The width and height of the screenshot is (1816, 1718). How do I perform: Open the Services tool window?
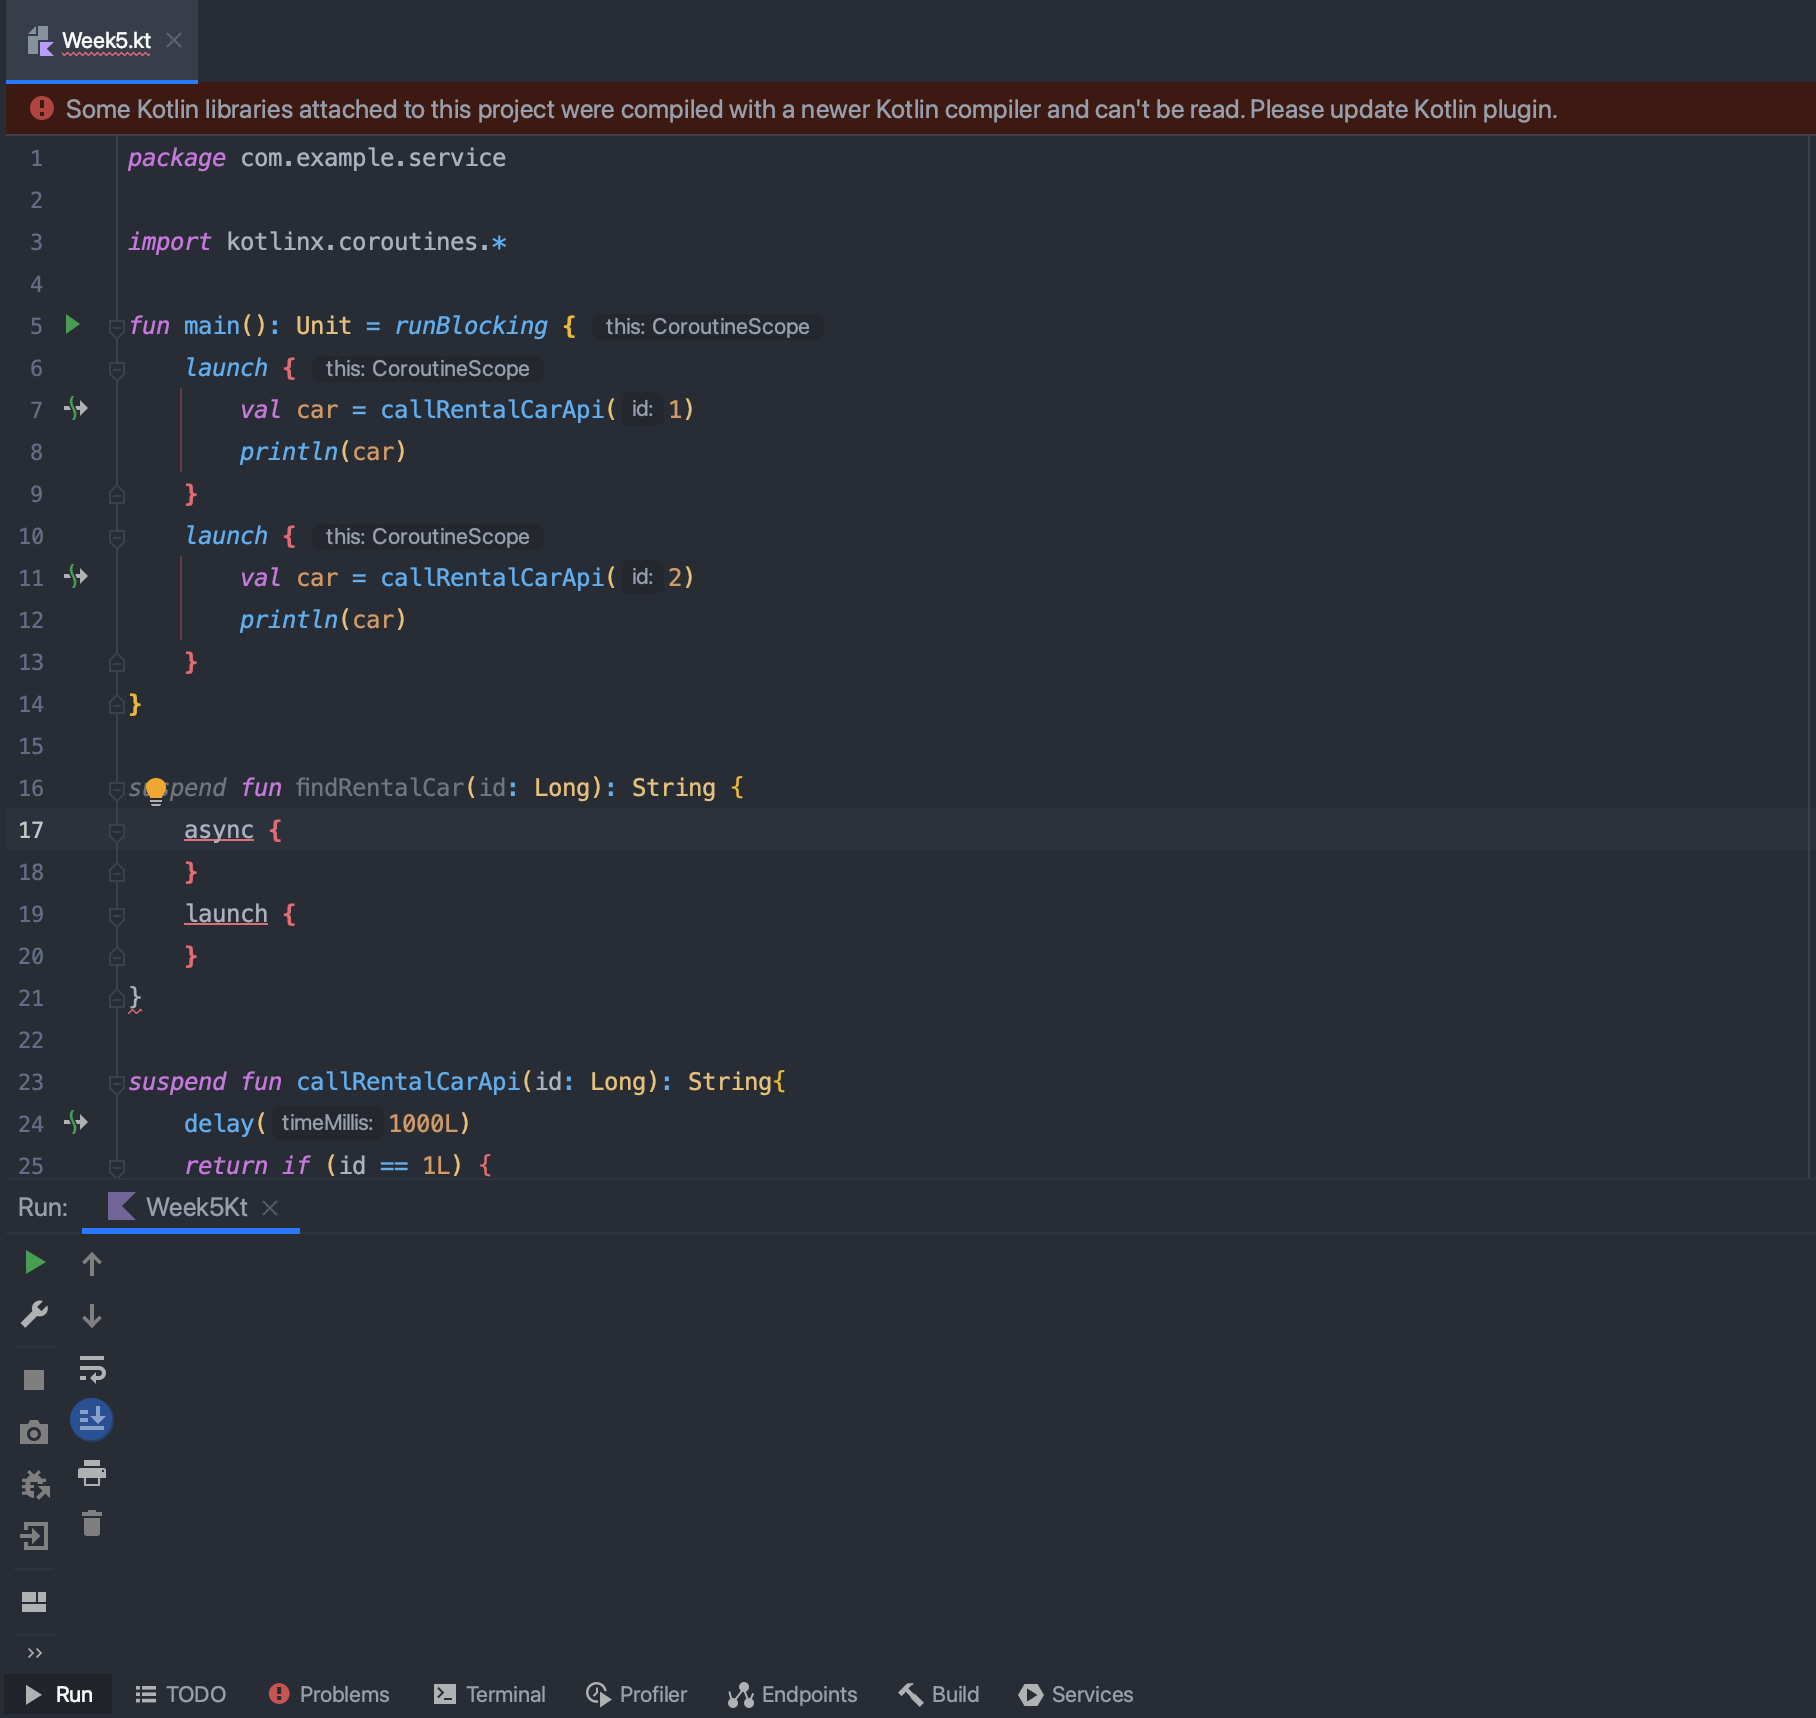click(x=1076, y=1694)
